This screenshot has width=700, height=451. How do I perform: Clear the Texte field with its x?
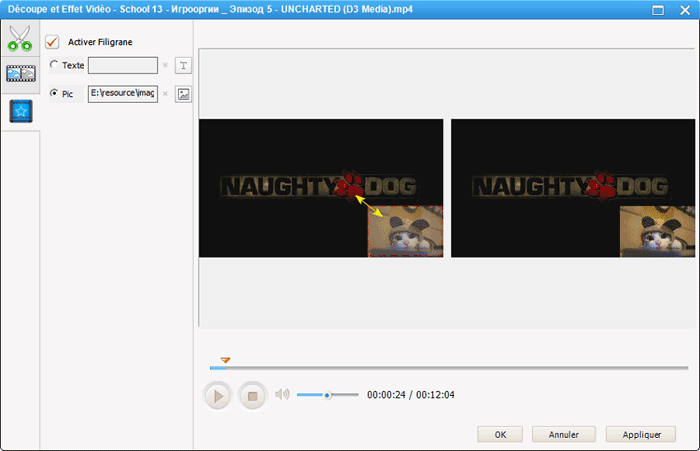point(165,65)
